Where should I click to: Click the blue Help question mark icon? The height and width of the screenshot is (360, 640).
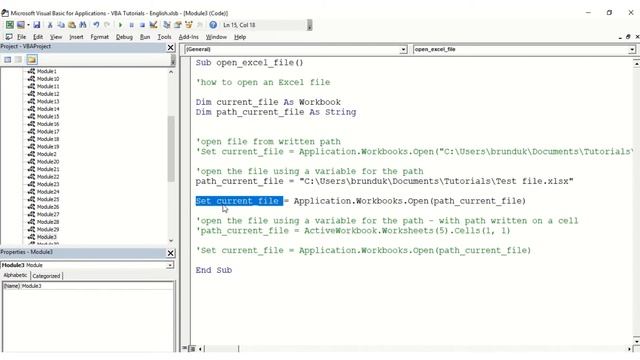(x=213, y=25)
